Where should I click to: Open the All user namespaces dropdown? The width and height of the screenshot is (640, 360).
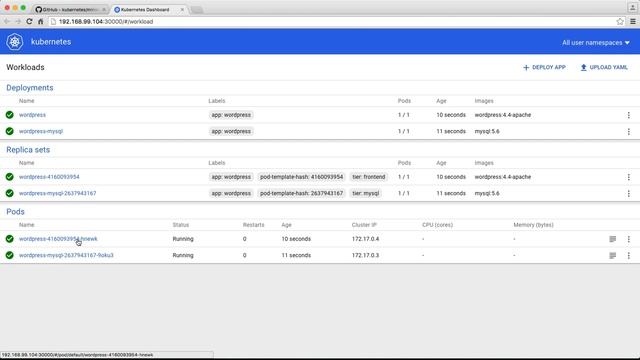(596, 42)
